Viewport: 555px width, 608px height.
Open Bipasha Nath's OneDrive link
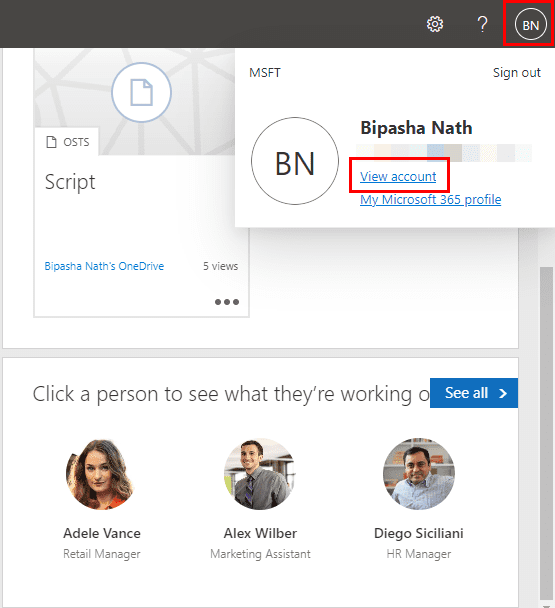(x=104, y=266)
